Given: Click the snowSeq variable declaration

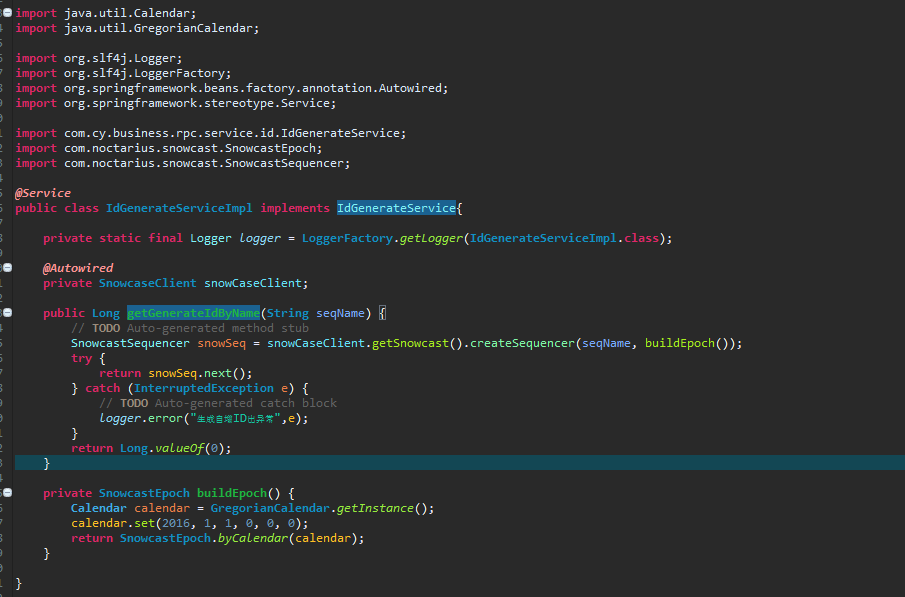Looking at the screenshot, I should click(221, 343).
